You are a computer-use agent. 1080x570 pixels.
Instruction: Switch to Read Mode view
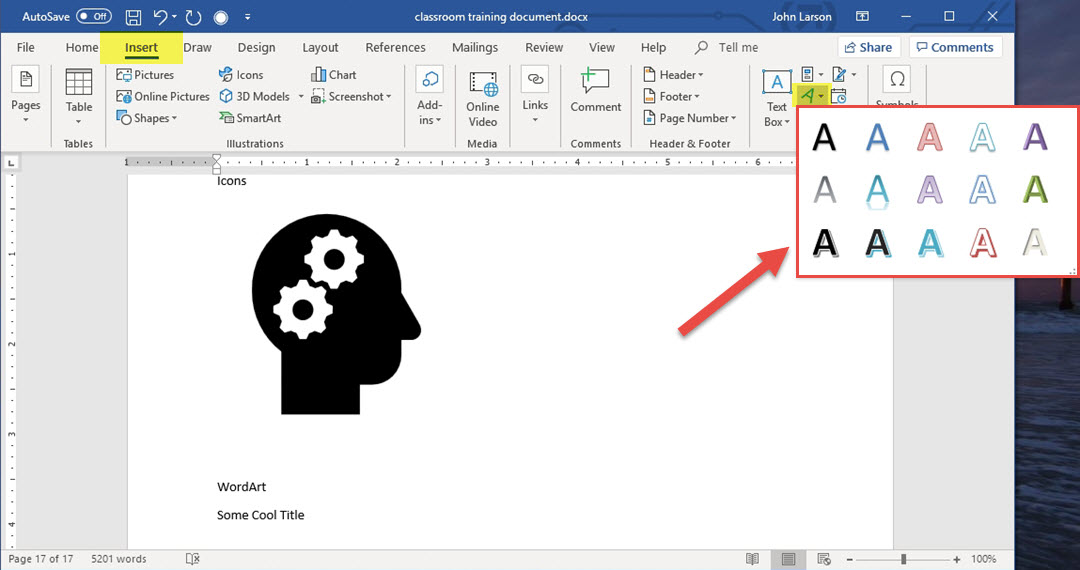[x=752, y=559]
